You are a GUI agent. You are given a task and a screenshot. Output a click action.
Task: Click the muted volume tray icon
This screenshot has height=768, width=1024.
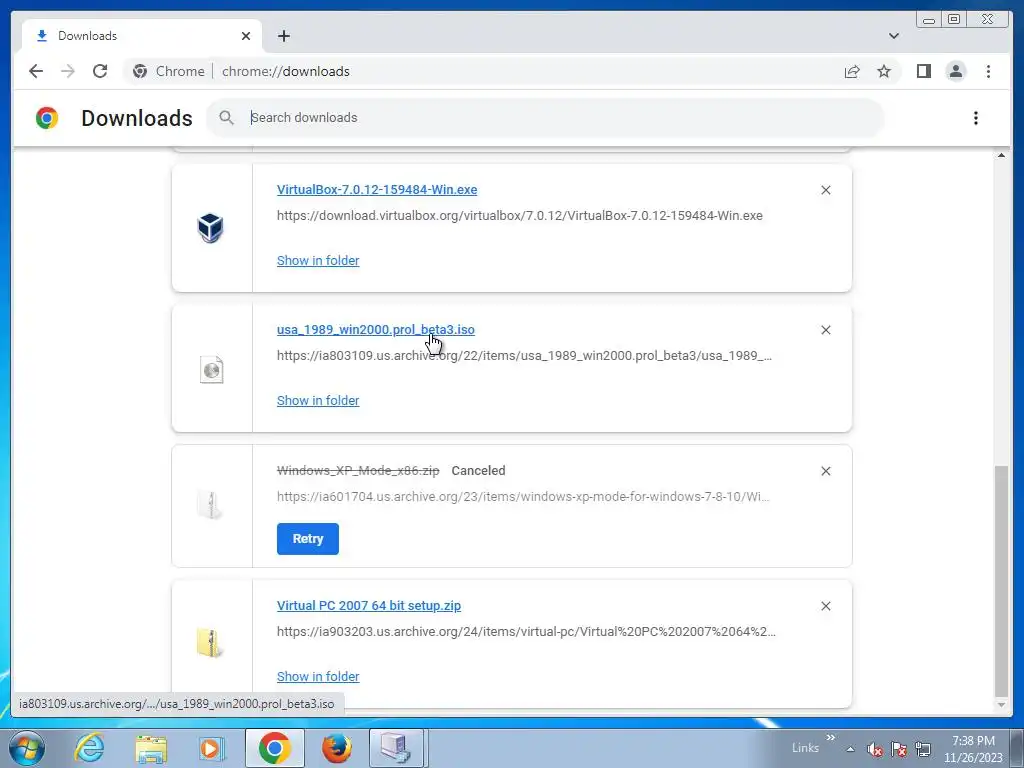(x=874, y=749)
